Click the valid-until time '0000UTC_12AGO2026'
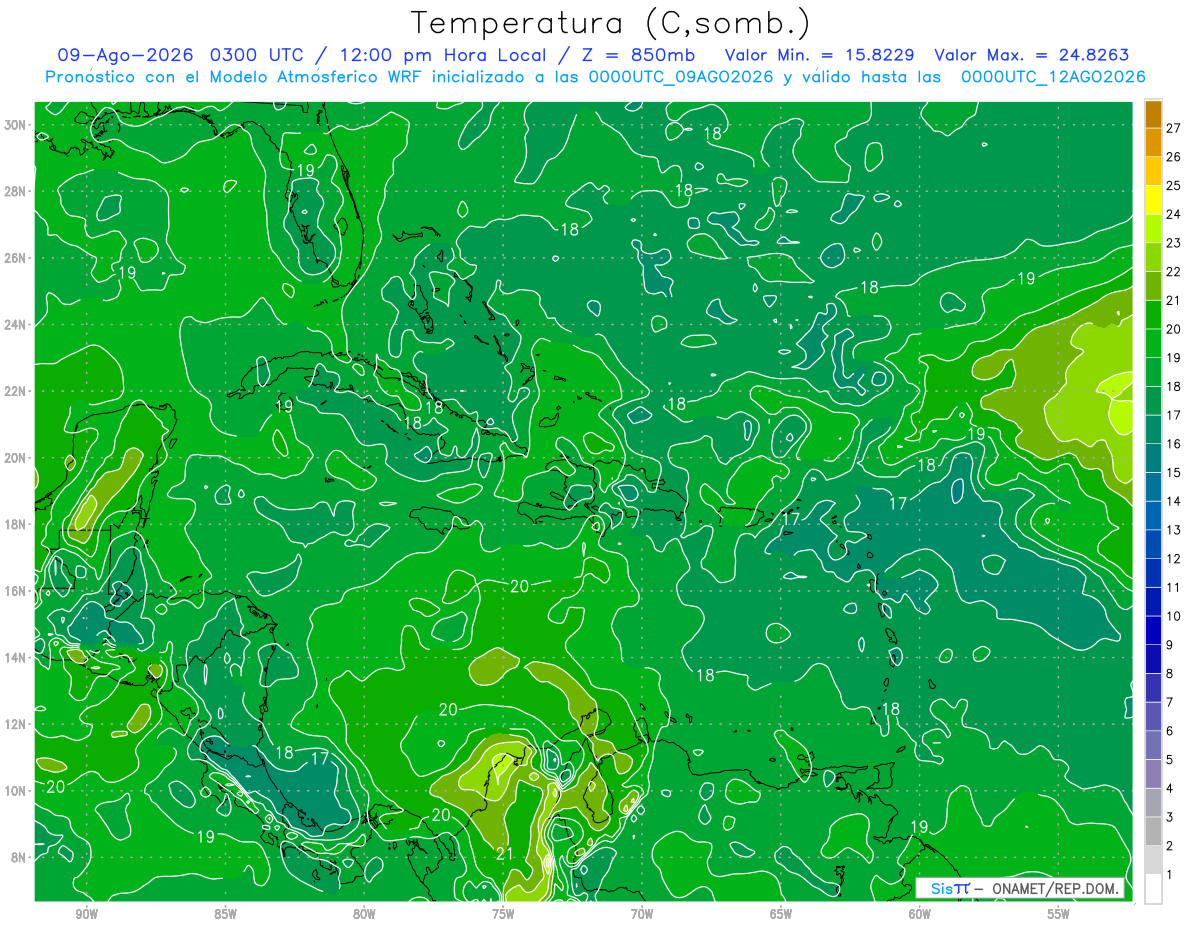This screenshot has width=1200, height=927. pos(1053,77)
